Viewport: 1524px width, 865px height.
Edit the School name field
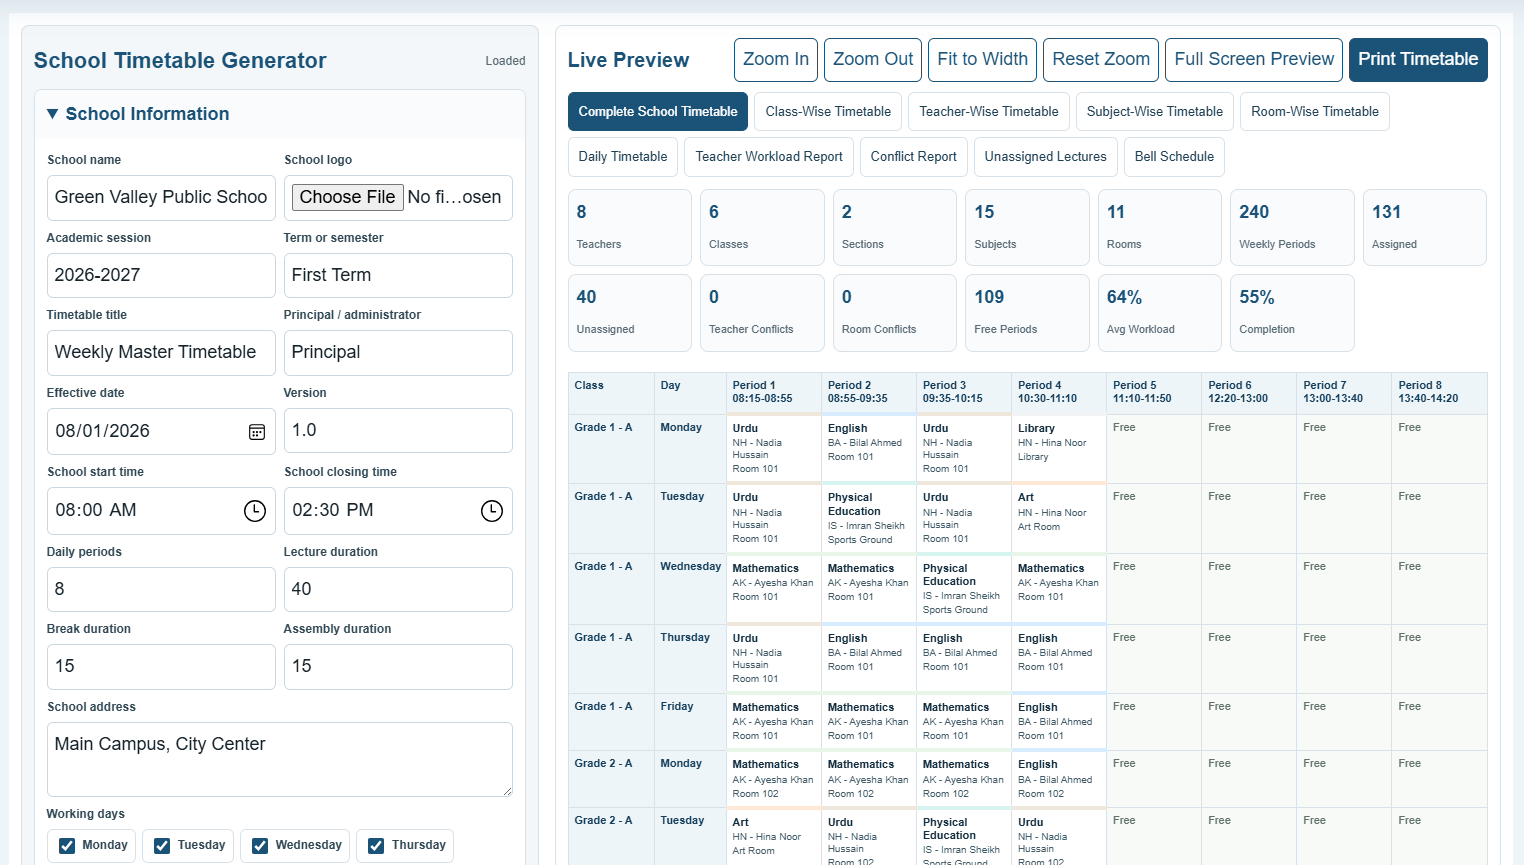pyautogui.click(x=161, y=198)
